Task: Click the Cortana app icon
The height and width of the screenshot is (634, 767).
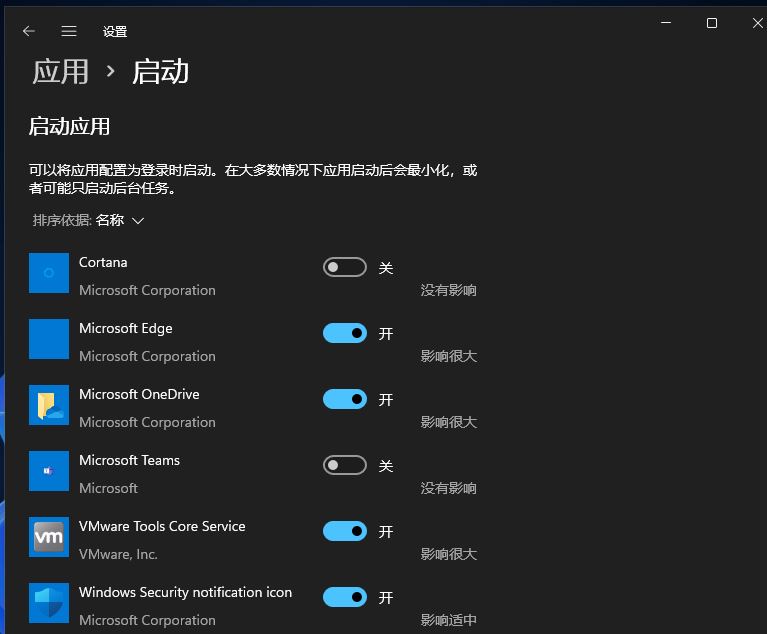Action: pyautogui.click(x=49, y=273)
